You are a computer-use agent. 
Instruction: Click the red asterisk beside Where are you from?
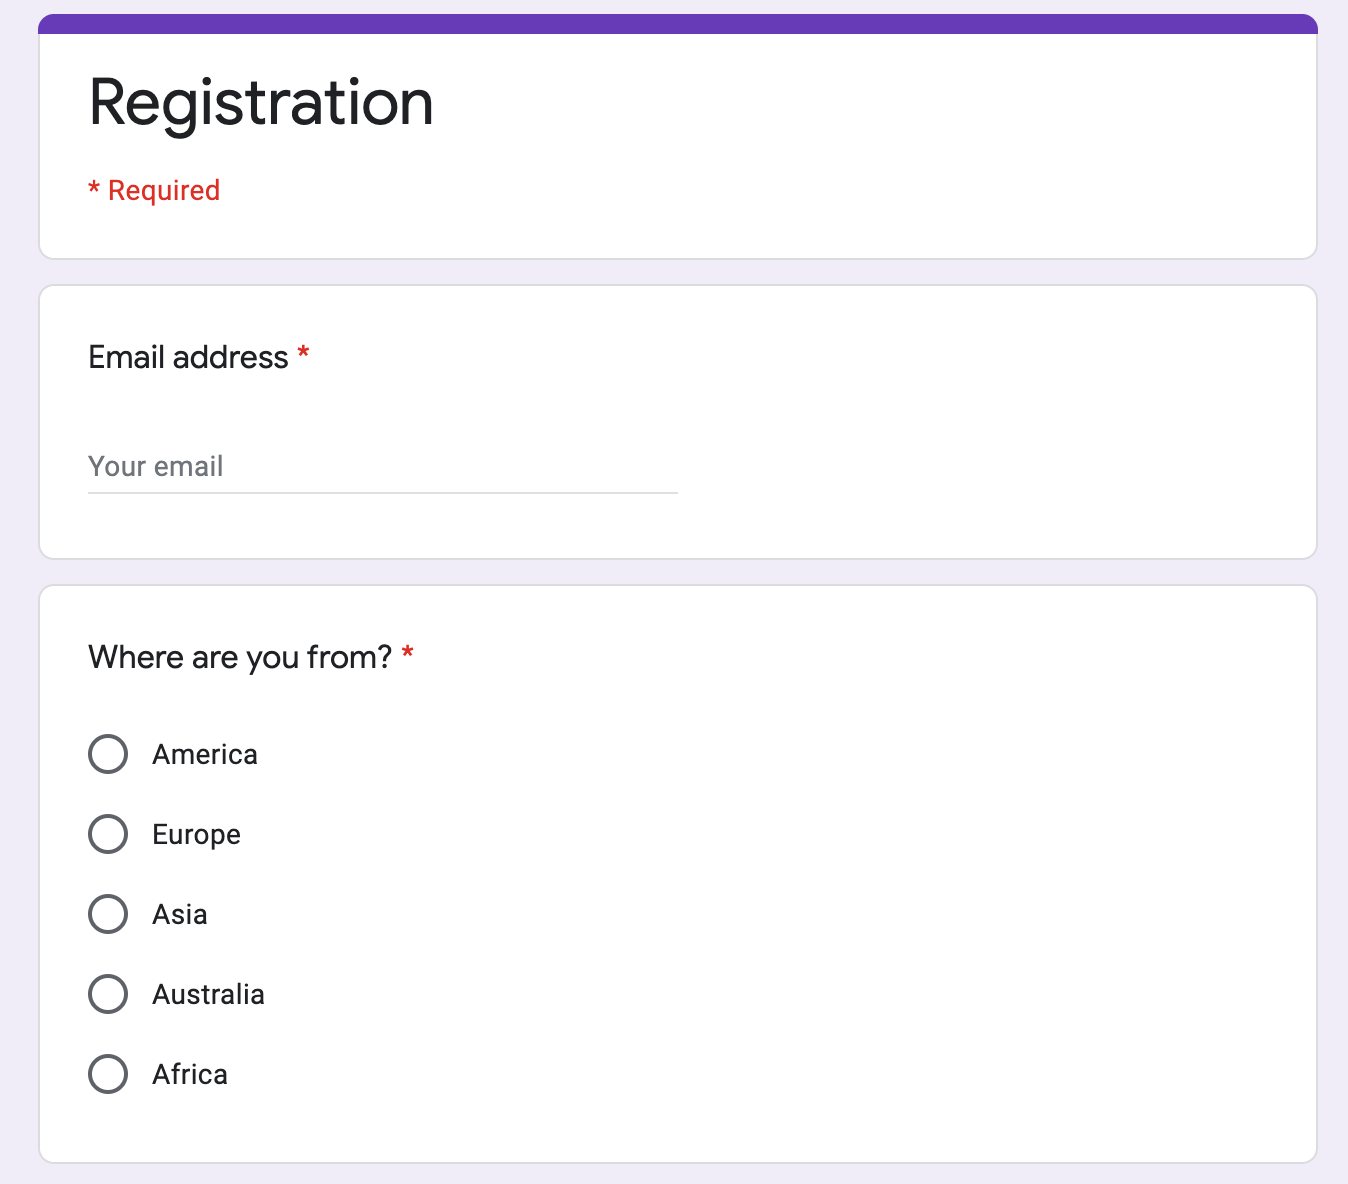tap(408, 653)
